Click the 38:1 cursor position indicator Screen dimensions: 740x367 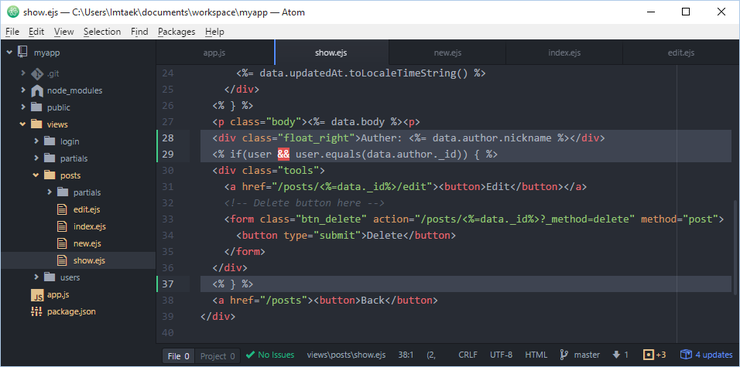coord(406,355)
